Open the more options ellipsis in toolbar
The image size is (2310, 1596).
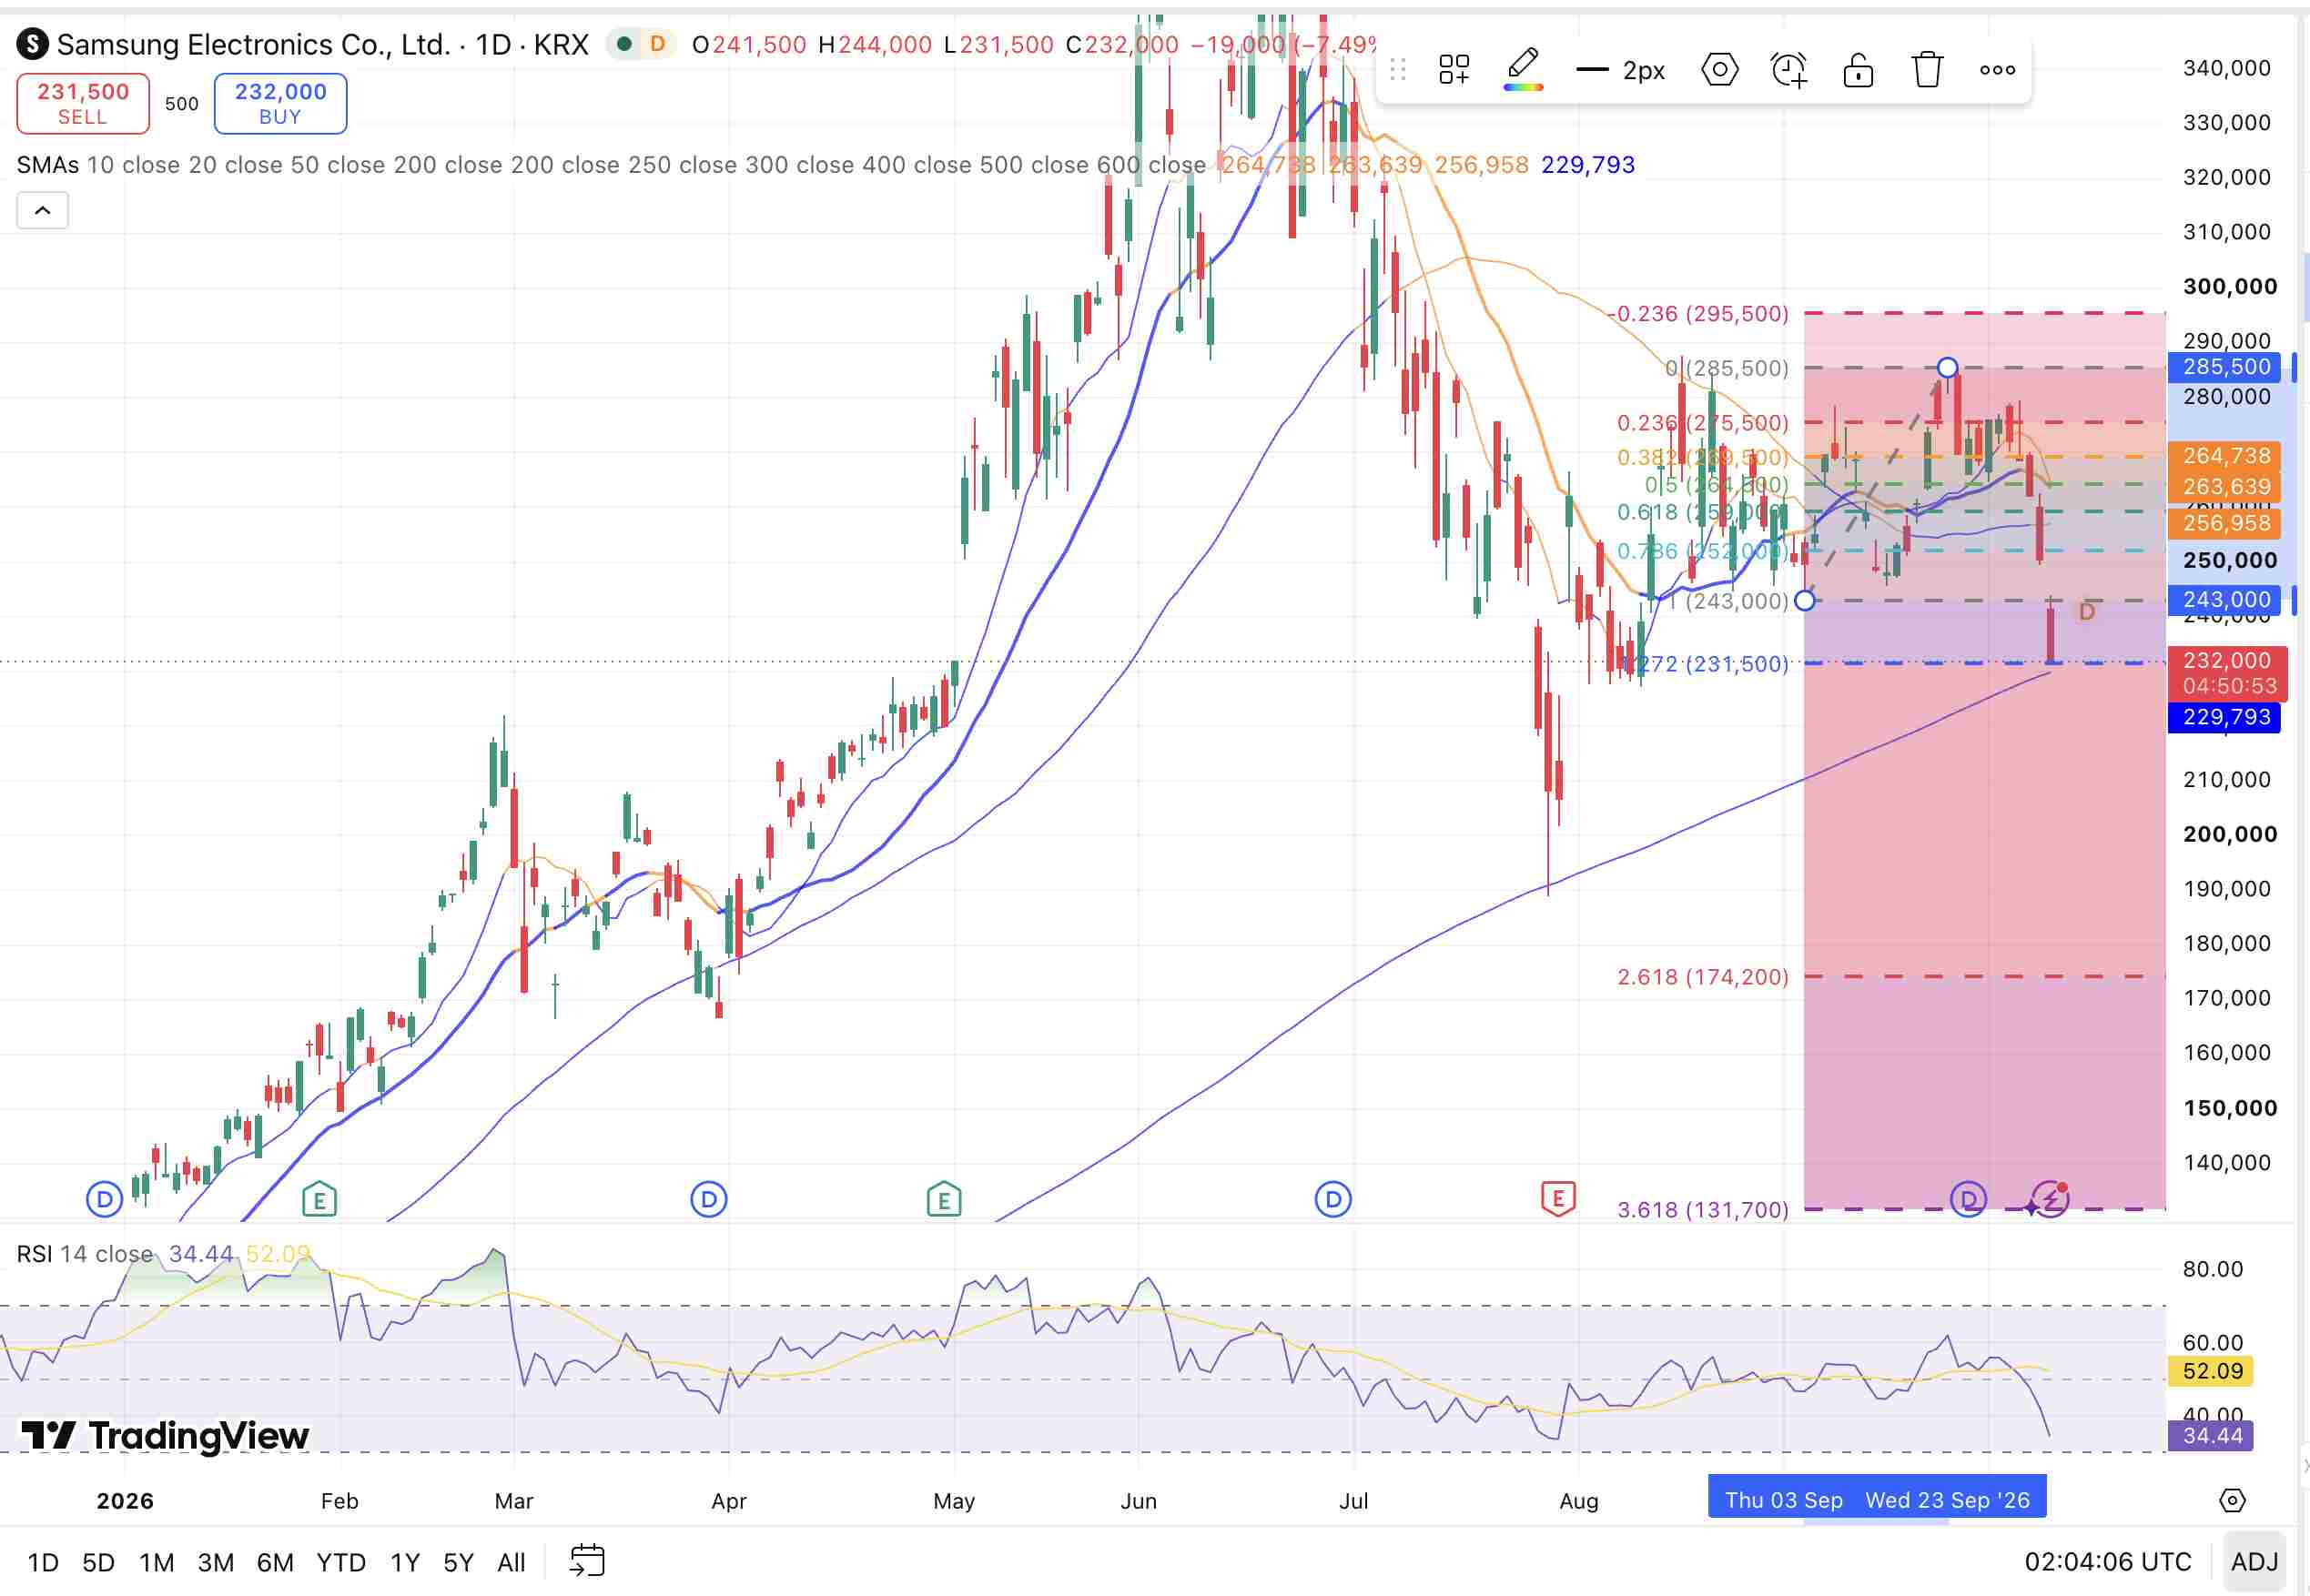1997,70
